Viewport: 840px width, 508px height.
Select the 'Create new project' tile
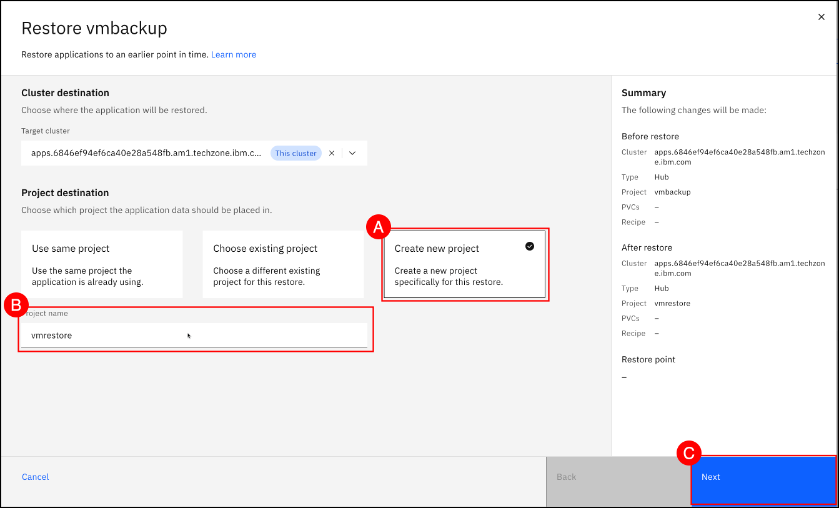coord(463,264)
